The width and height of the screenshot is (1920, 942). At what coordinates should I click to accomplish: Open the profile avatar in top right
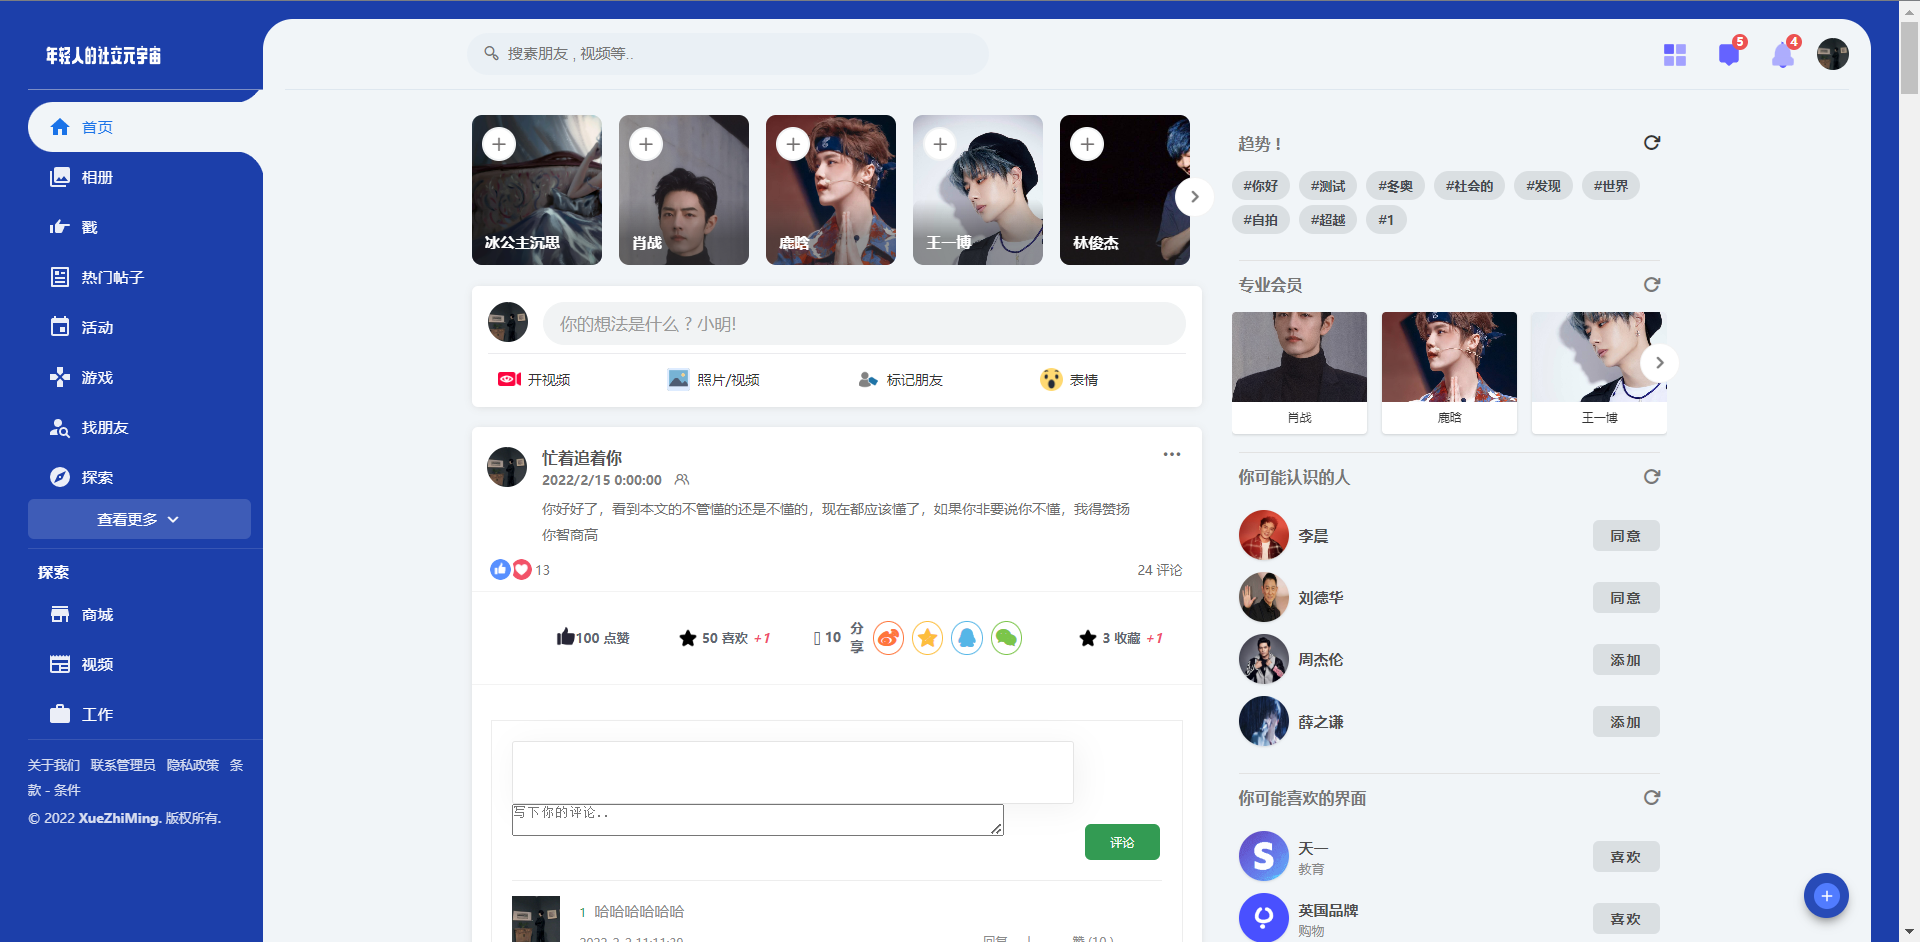coord(1833,54)
